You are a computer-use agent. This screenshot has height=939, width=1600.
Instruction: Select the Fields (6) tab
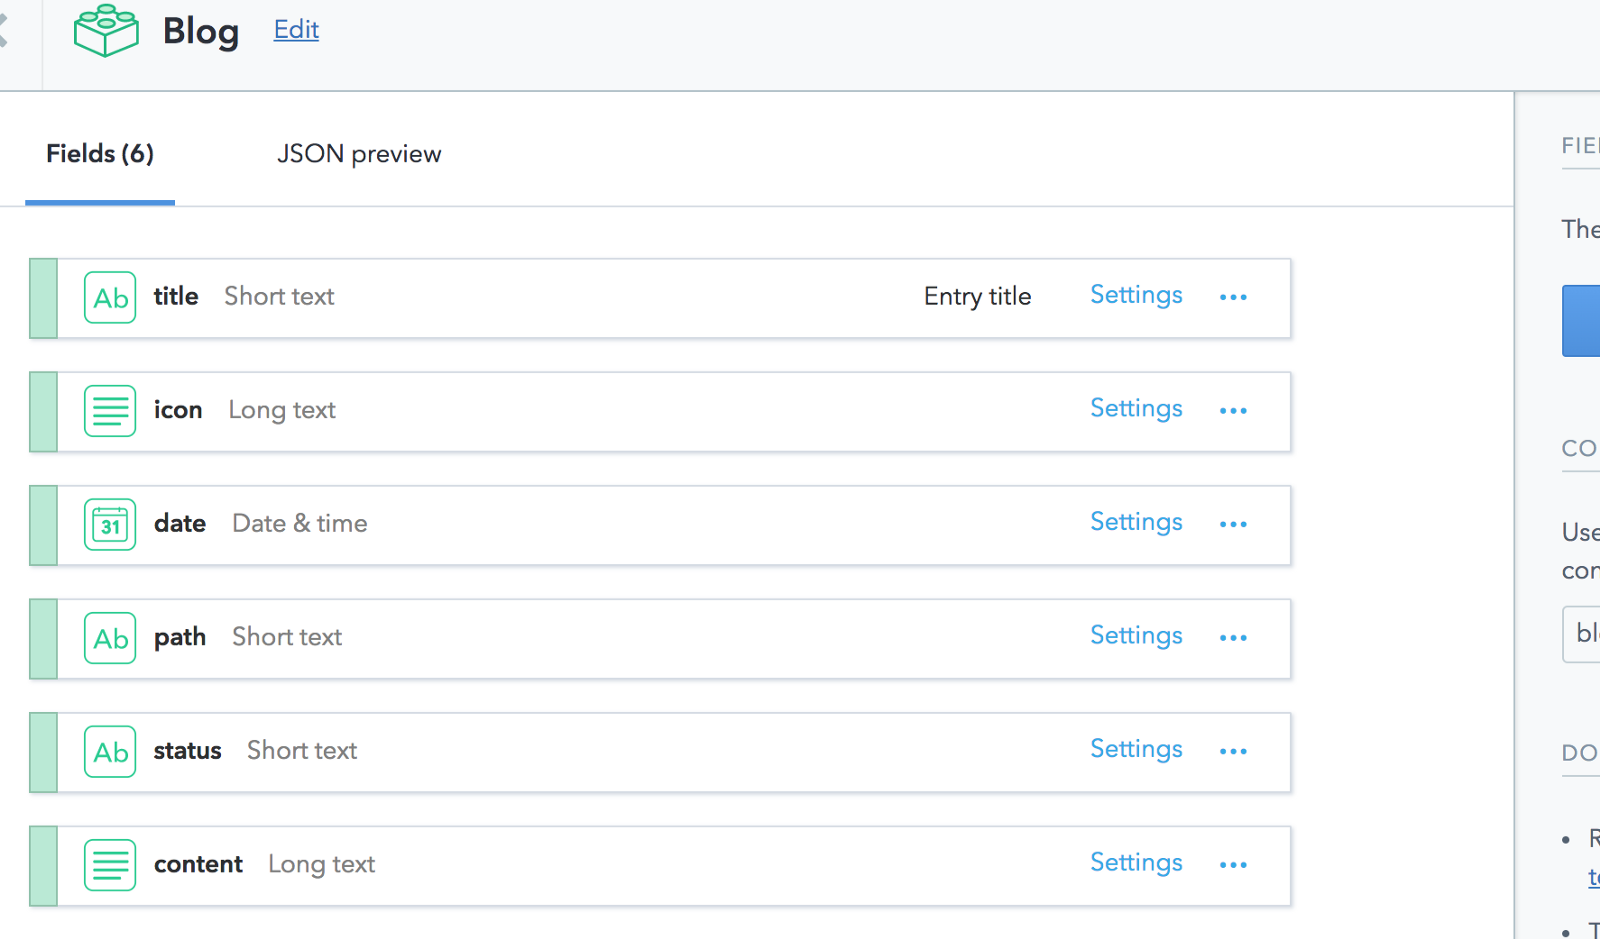100,154
